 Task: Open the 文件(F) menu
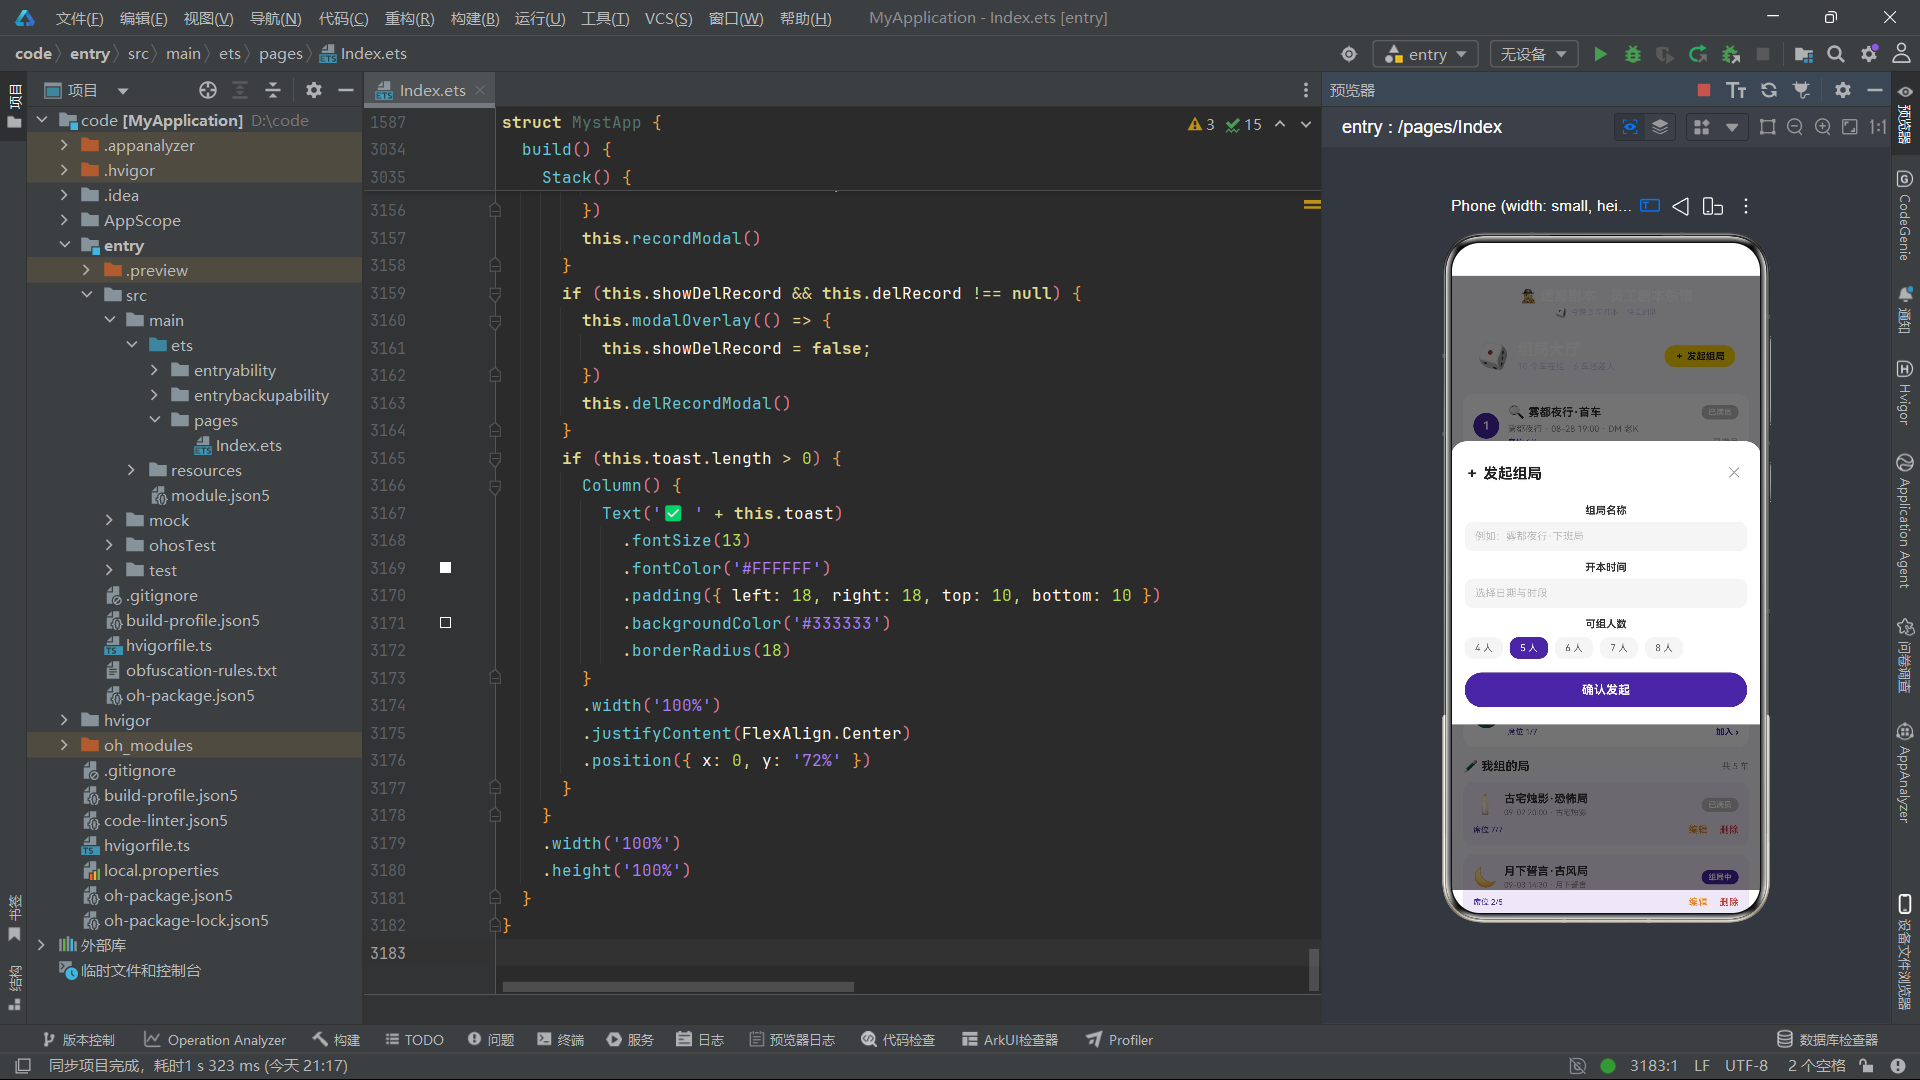point(79,18)
